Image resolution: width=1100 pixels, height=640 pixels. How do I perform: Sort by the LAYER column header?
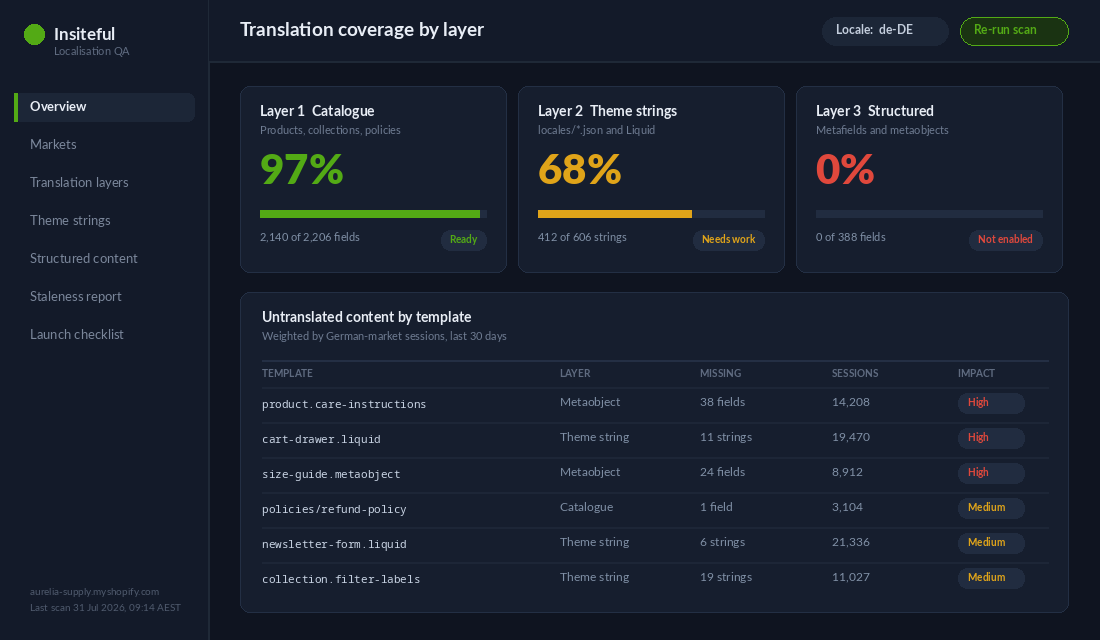(x=575, y=373)
